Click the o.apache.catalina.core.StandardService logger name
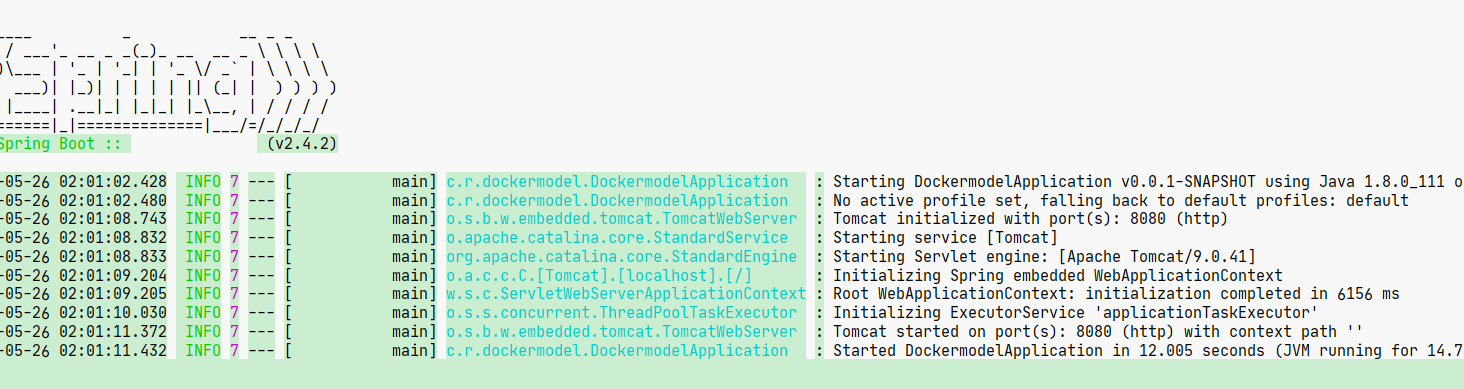The height and width of the screenshot is (389, 1464). click(616, 238)
